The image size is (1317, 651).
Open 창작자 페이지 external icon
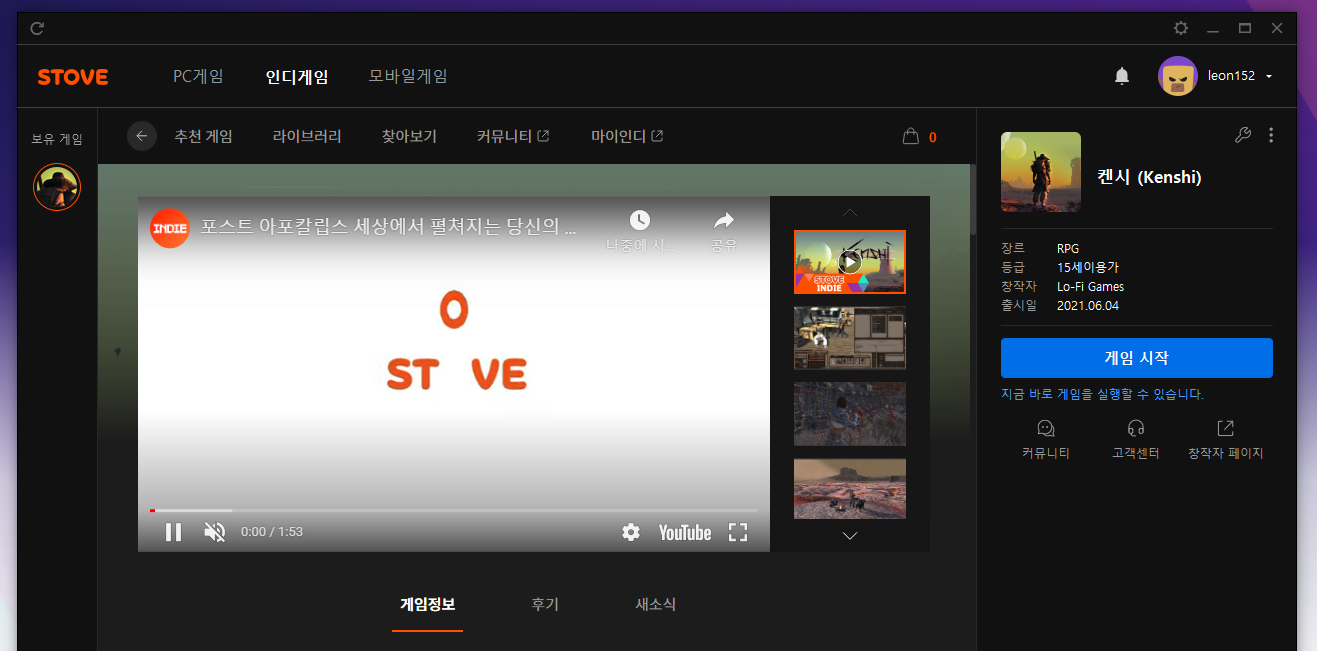[x=1226, y=428]
